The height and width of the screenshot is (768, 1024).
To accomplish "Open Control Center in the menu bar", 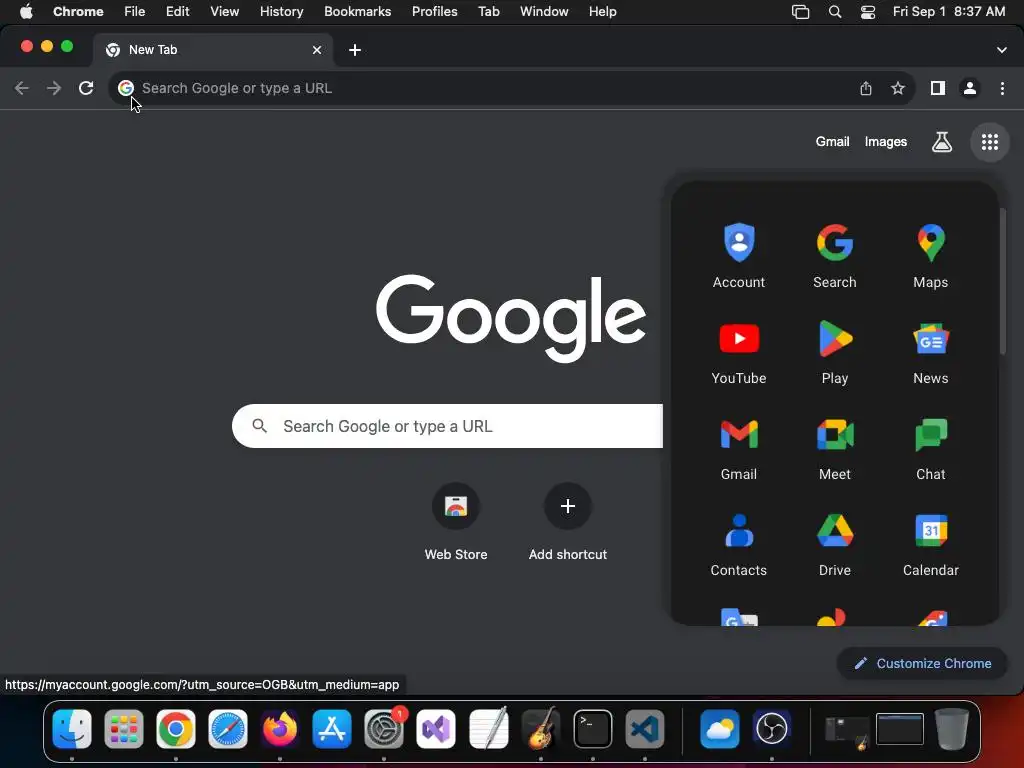I will coord(868,12).
